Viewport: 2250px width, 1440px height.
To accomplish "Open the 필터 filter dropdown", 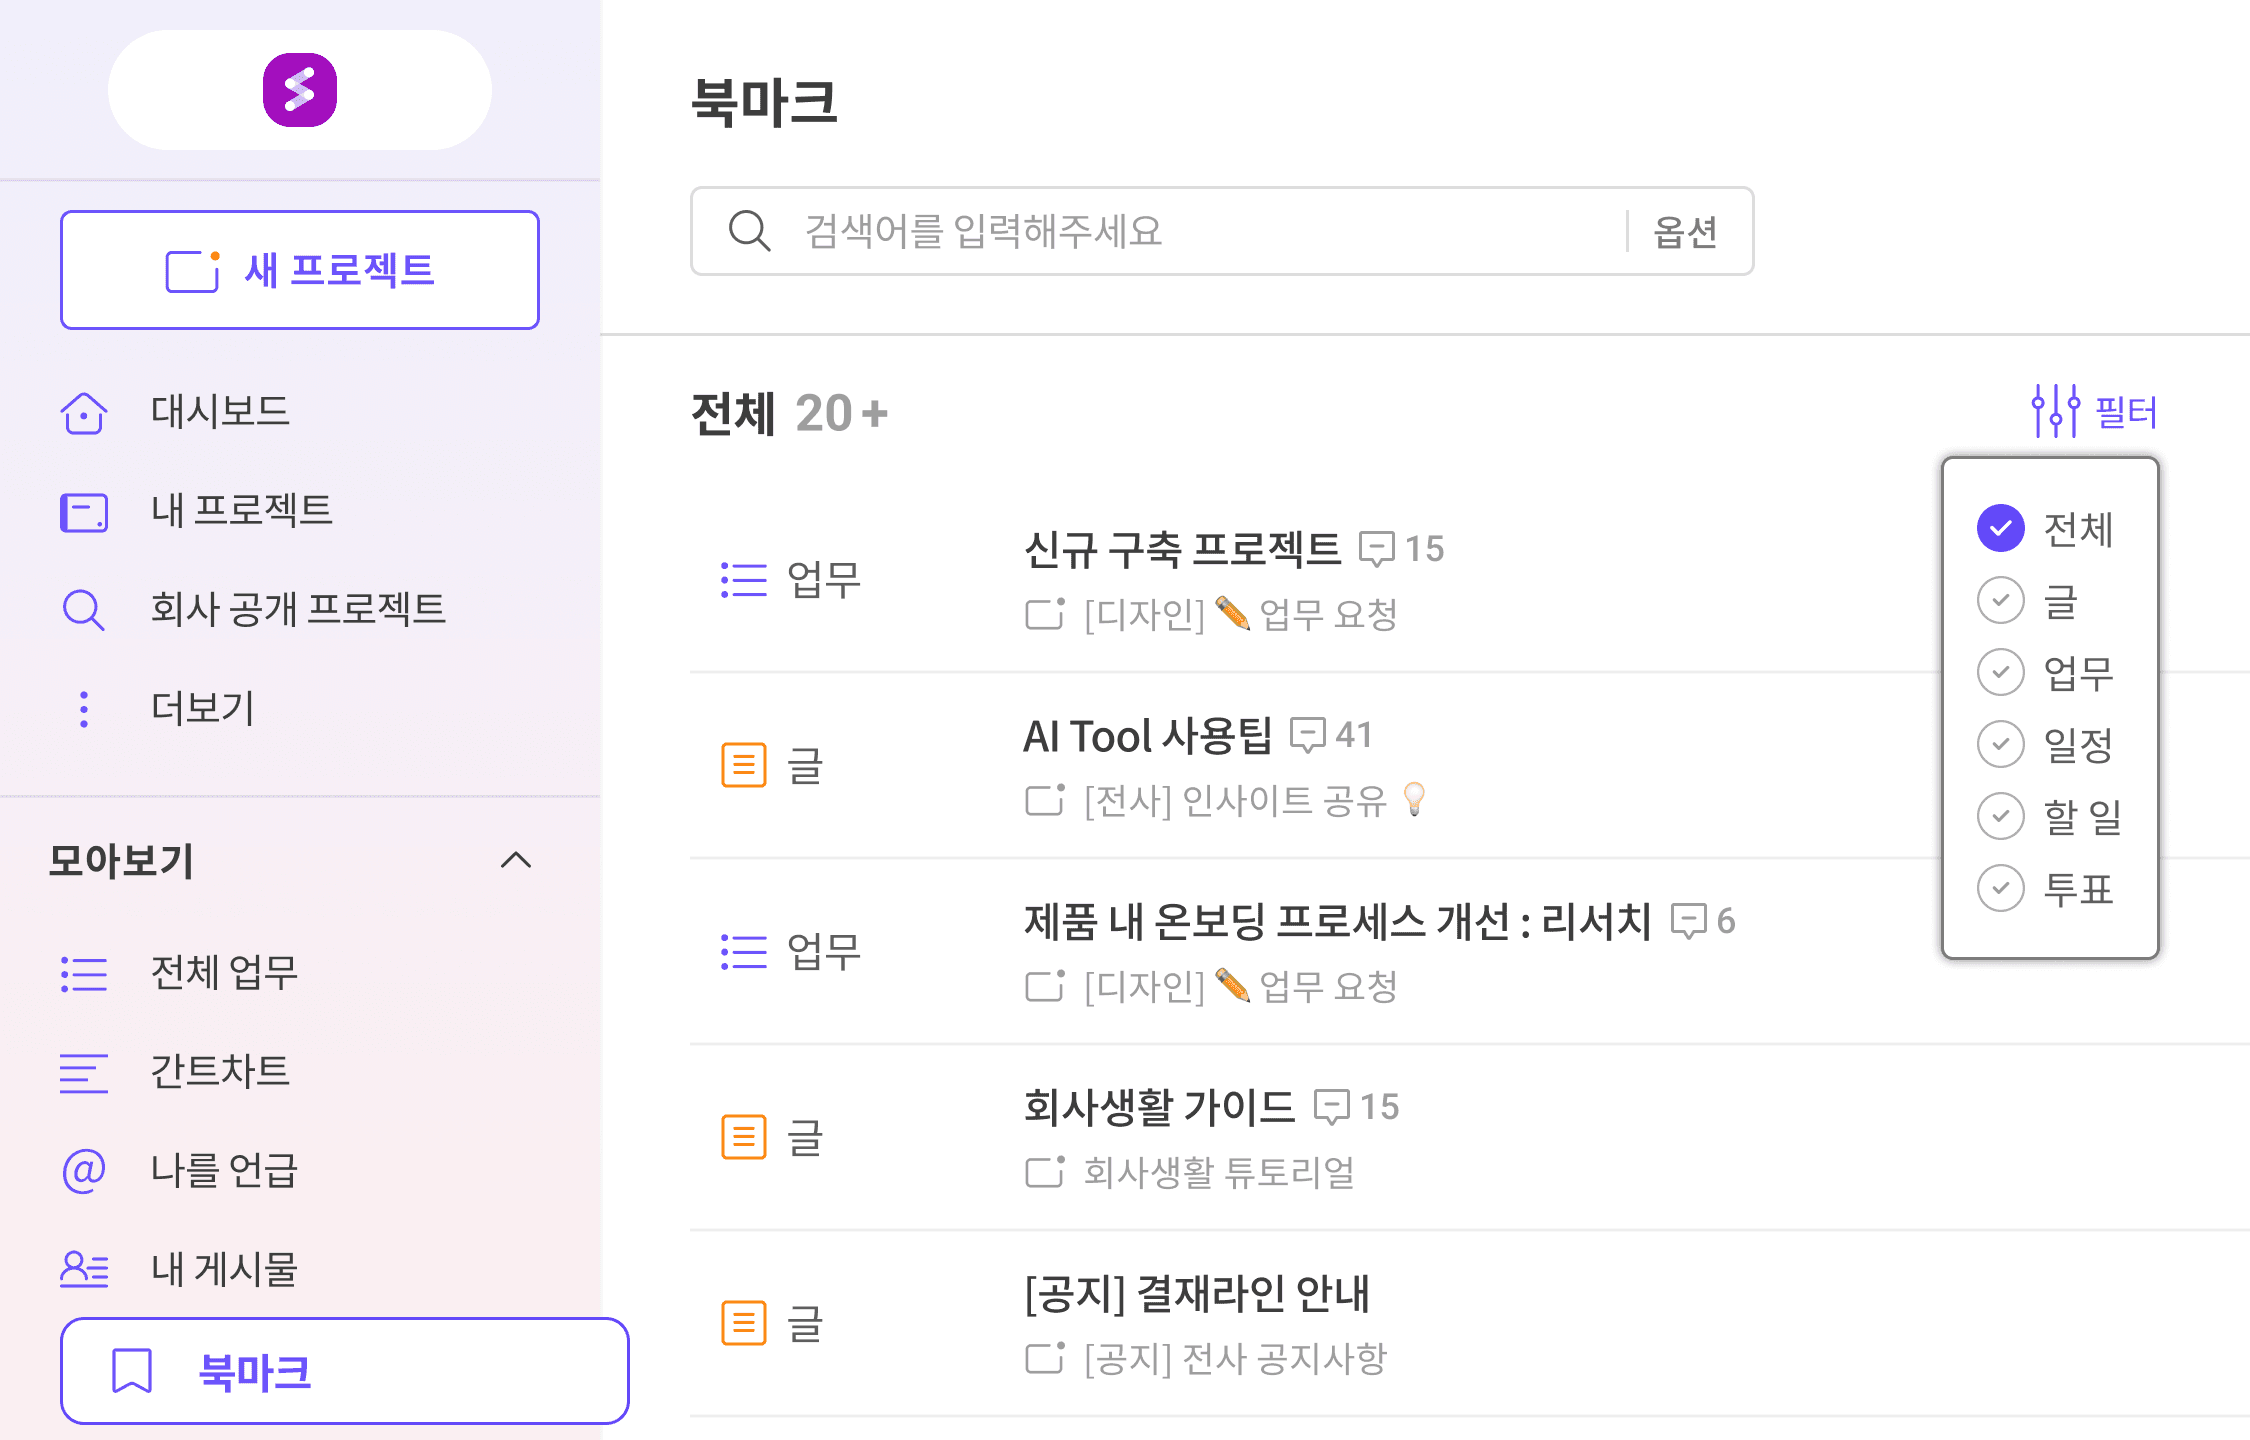I will pyautogui.click(x=2094, y=412).
